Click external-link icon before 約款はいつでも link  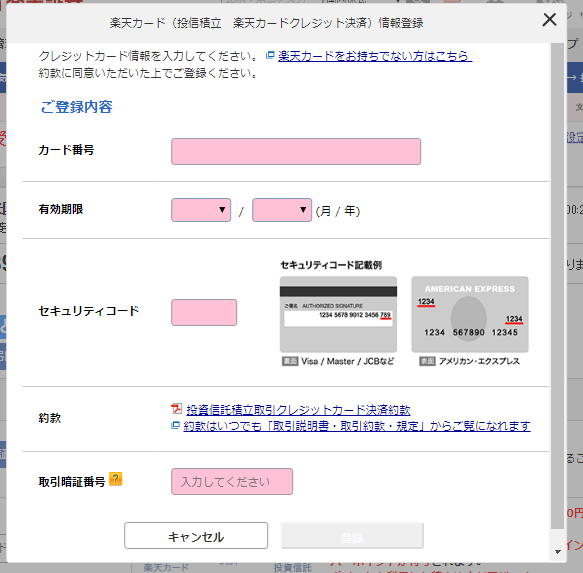point(175,425)
